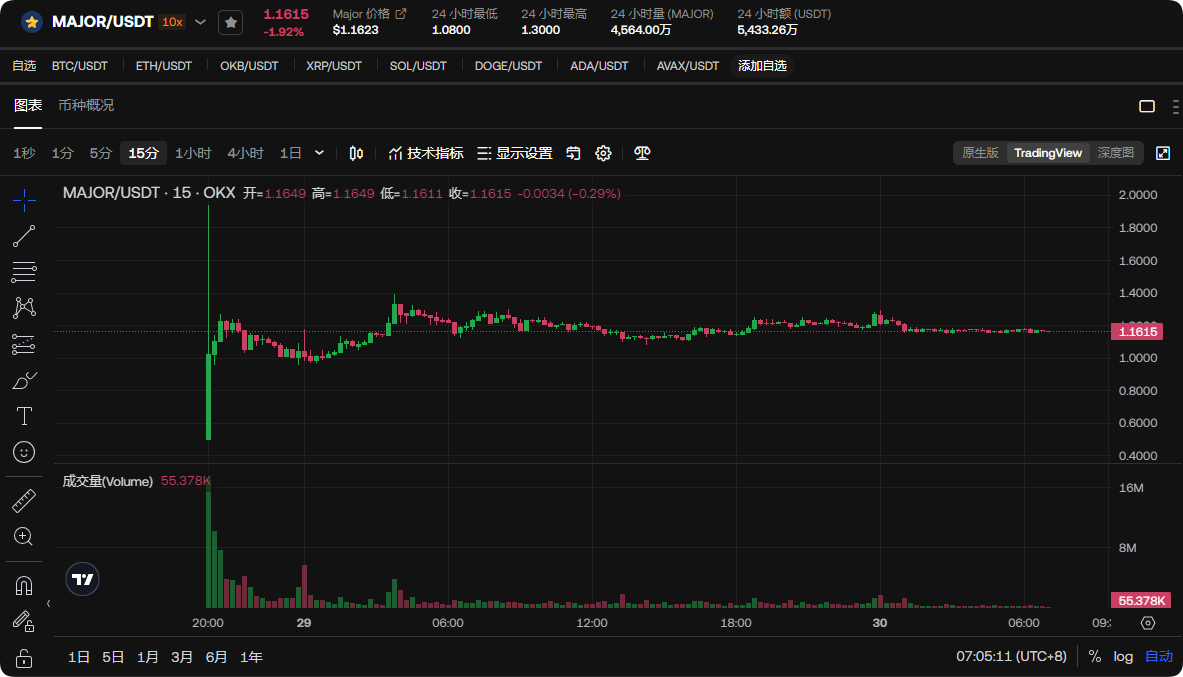Screen dimensions: 1183x677
Task: Add MAJOR/USDT to favorites with star
Action: [230, 21]
